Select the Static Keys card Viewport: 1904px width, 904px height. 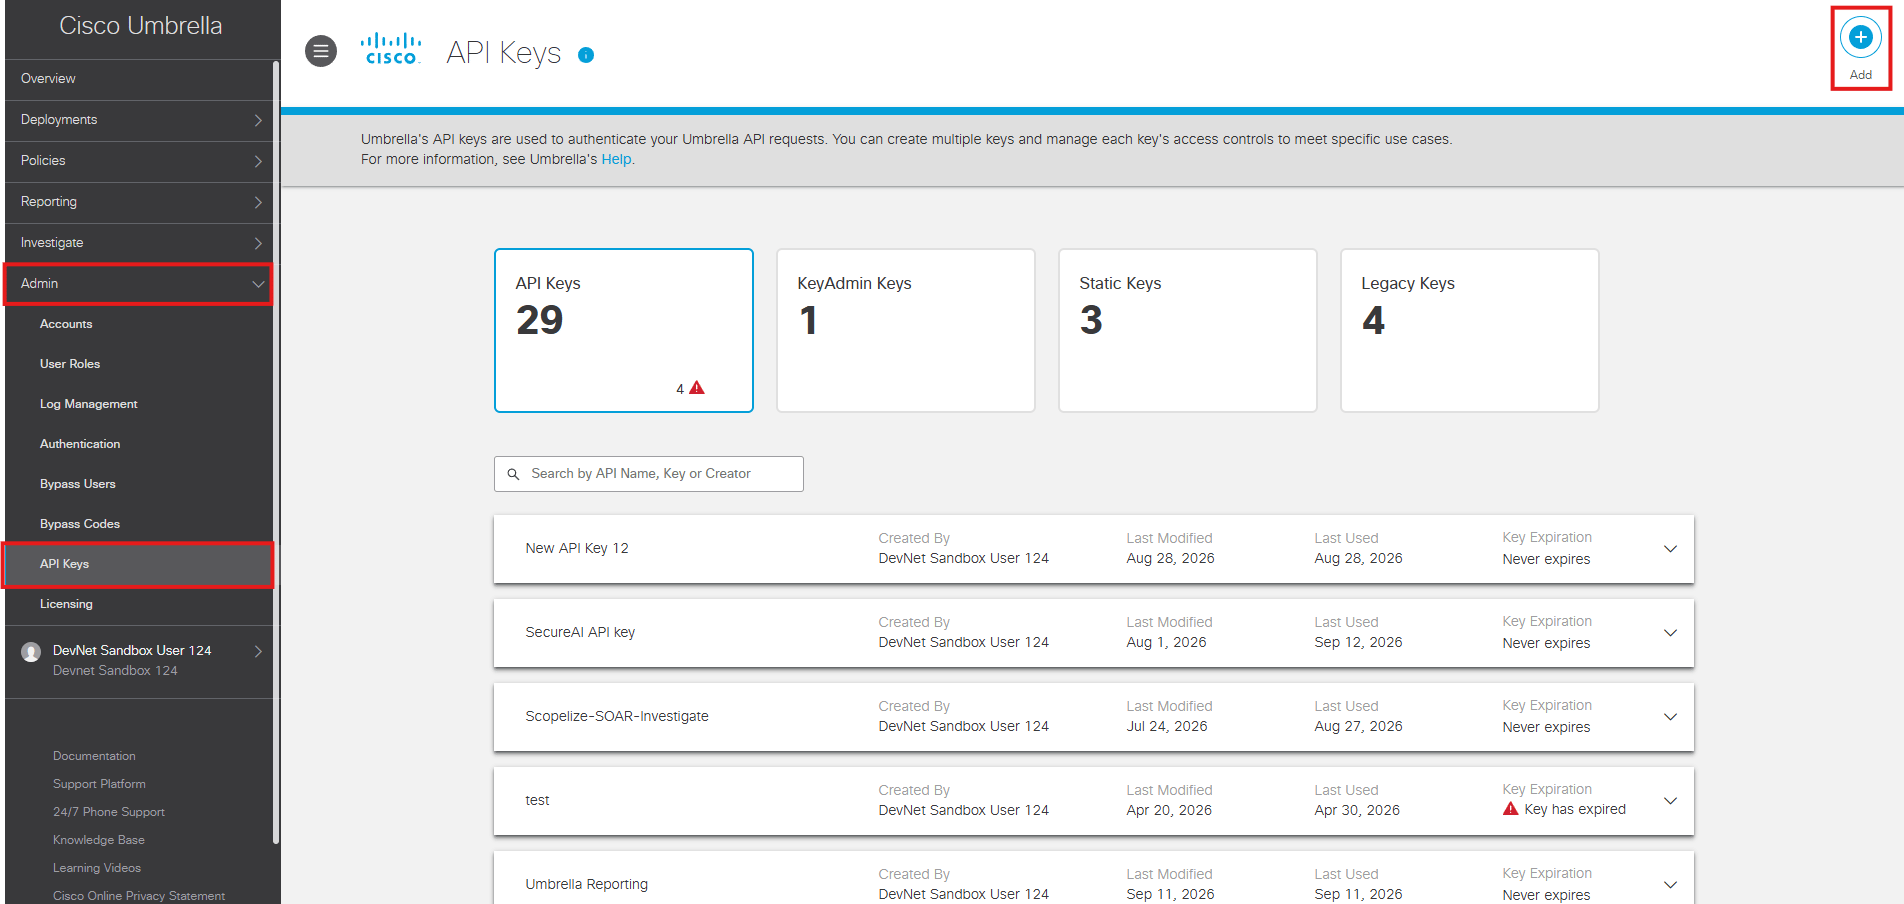(1188, 330)
